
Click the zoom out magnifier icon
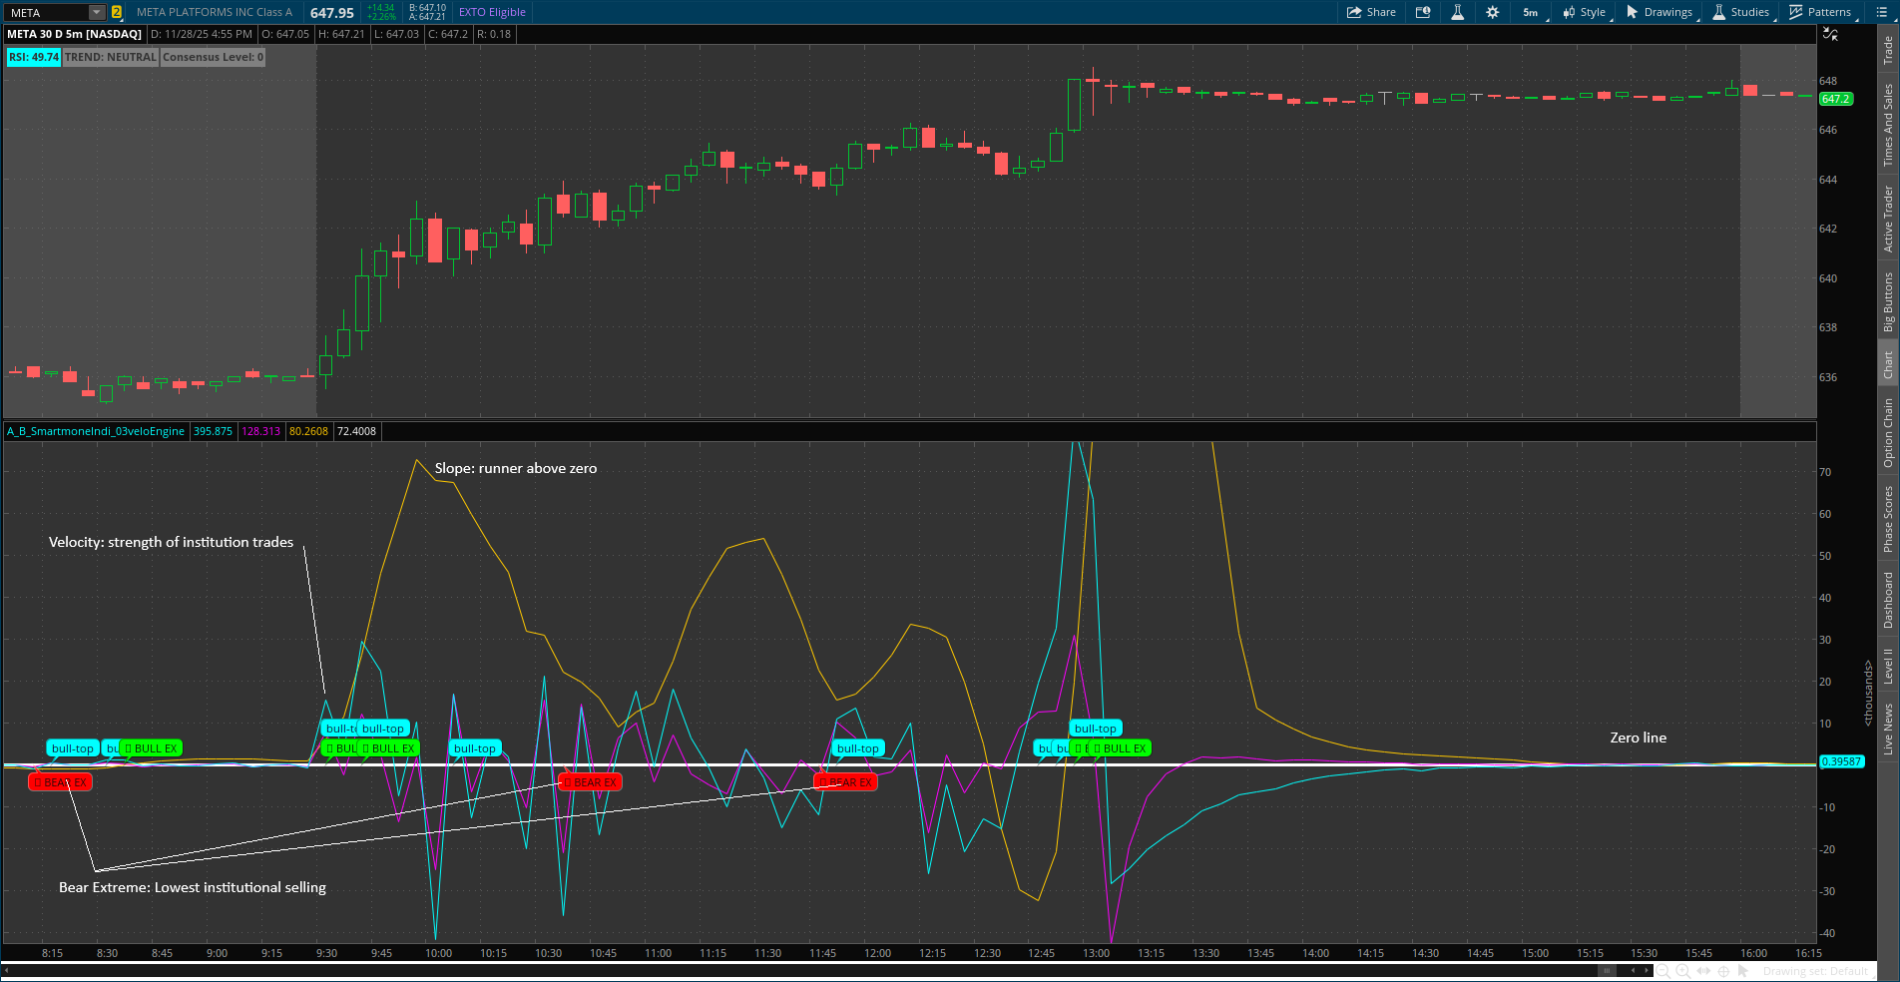coord(1664,971)
